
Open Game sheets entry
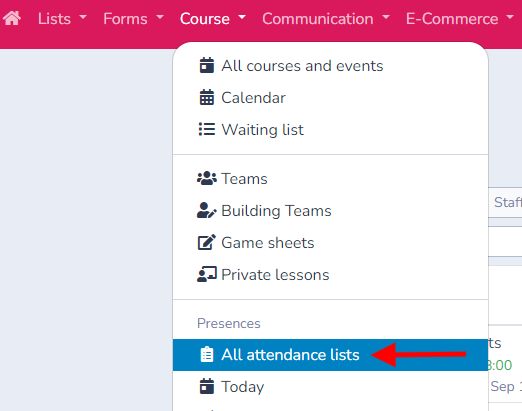click(330, 243)
